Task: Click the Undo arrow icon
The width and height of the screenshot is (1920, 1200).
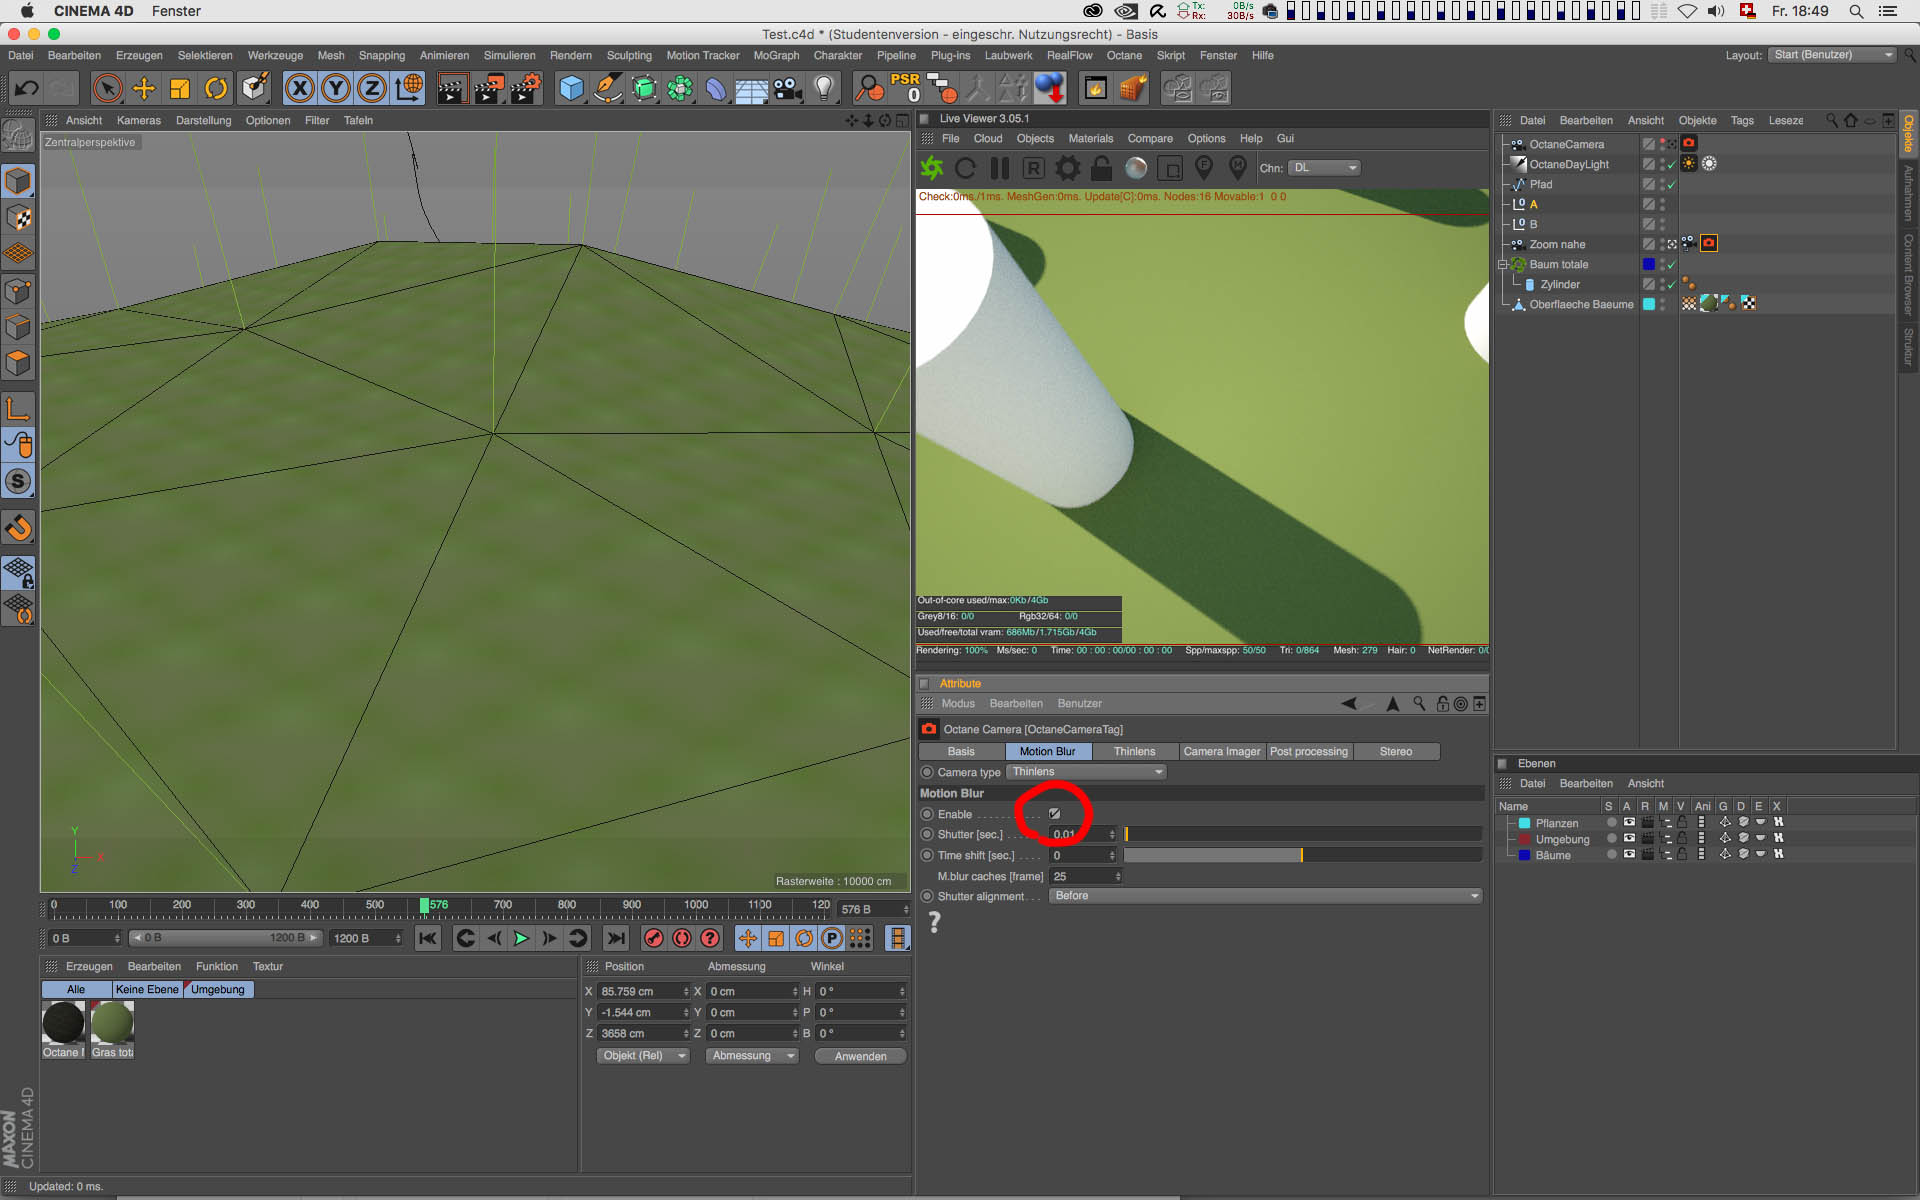Action: (x=27, y=89)
